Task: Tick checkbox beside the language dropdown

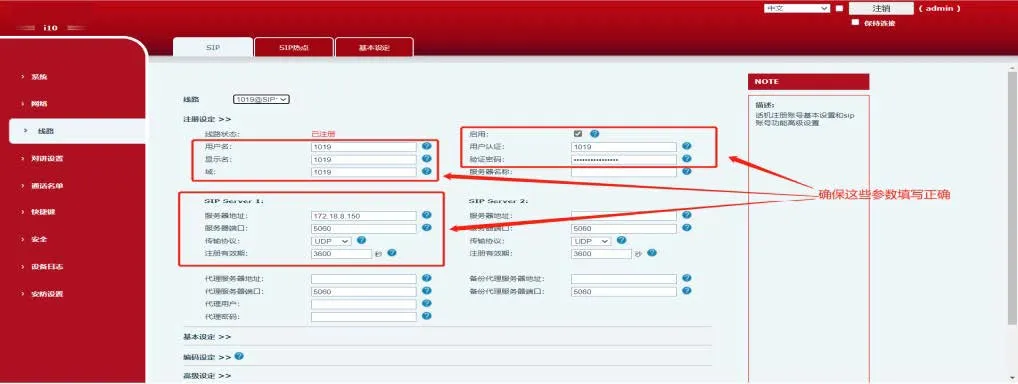Action: click(839, 8)
